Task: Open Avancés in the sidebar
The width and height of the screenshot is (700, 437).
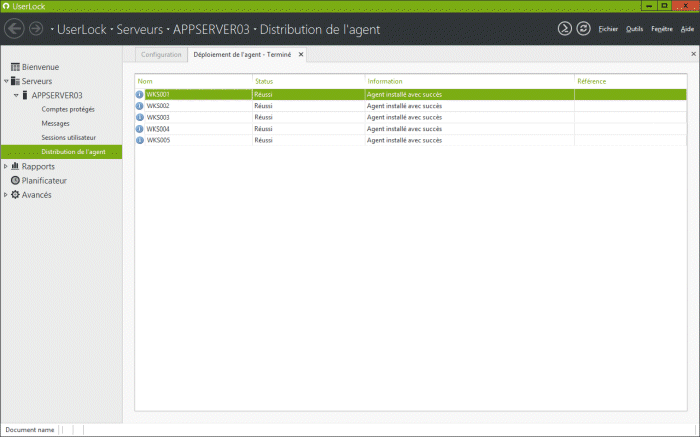Action: [36, 195]
